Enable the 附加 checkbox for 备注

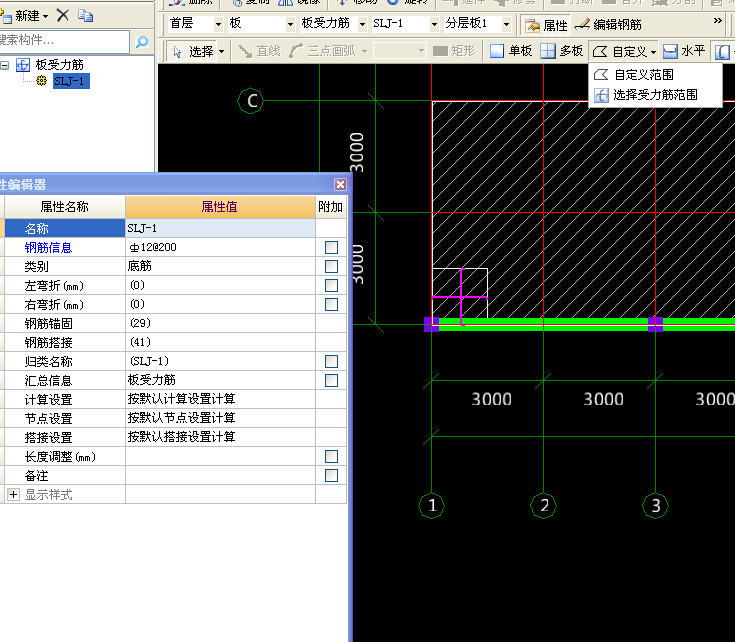click(331, 476)
